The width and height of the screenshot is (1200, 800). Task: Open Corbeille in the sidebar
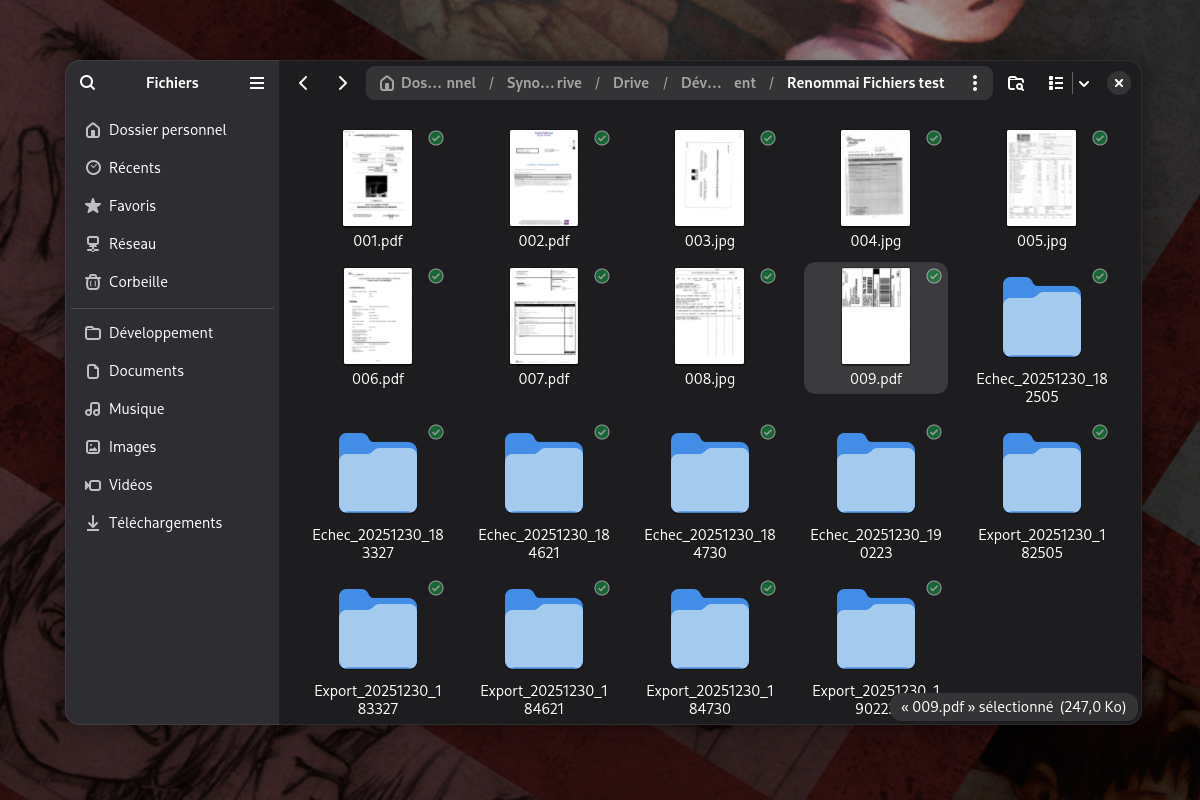click(x=138, y=282)
